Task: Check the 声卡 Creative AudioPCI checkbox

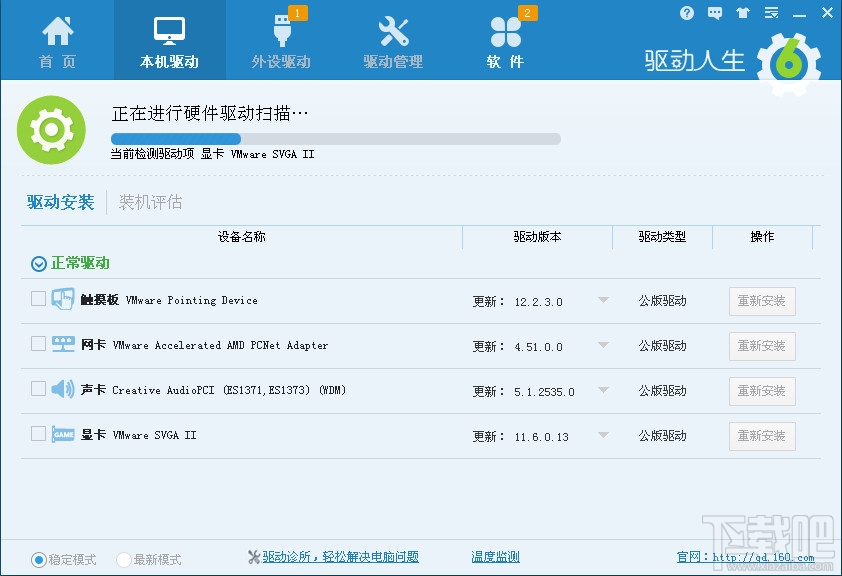Action: click(38, 389)
